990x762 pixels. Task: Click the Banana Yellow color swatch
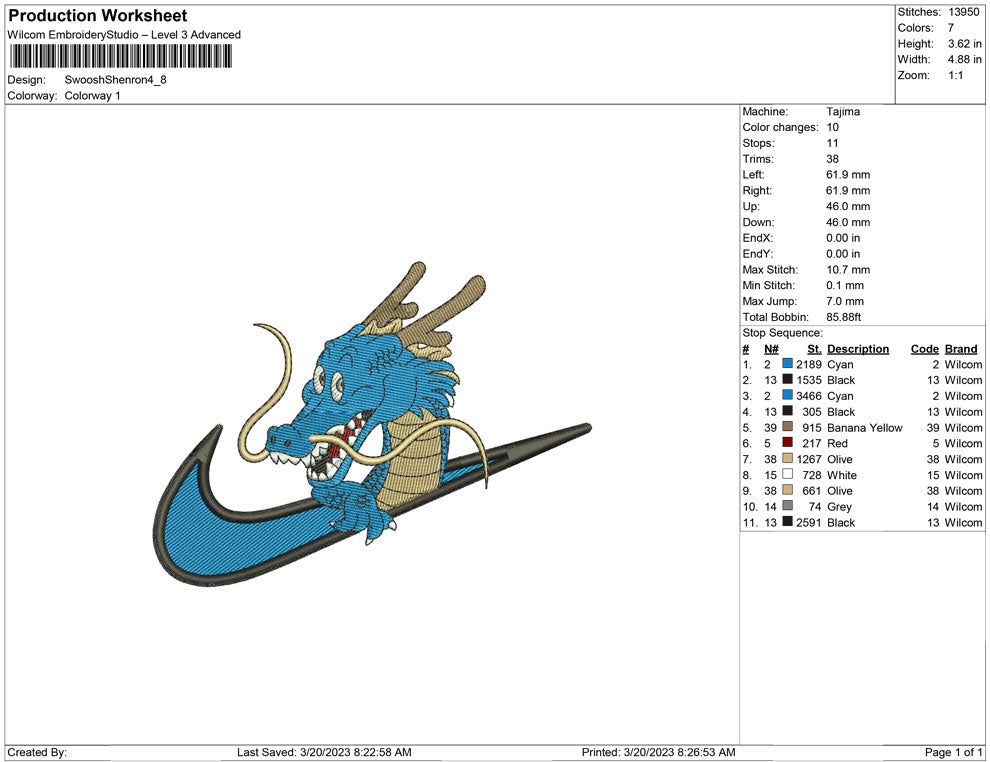[787, 427]
